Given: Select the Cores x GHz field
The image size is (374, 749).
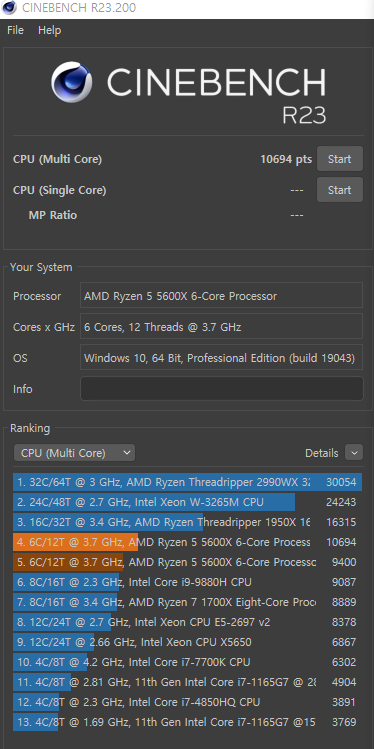Looking at the screenshot, I should [x=222, y=327].
